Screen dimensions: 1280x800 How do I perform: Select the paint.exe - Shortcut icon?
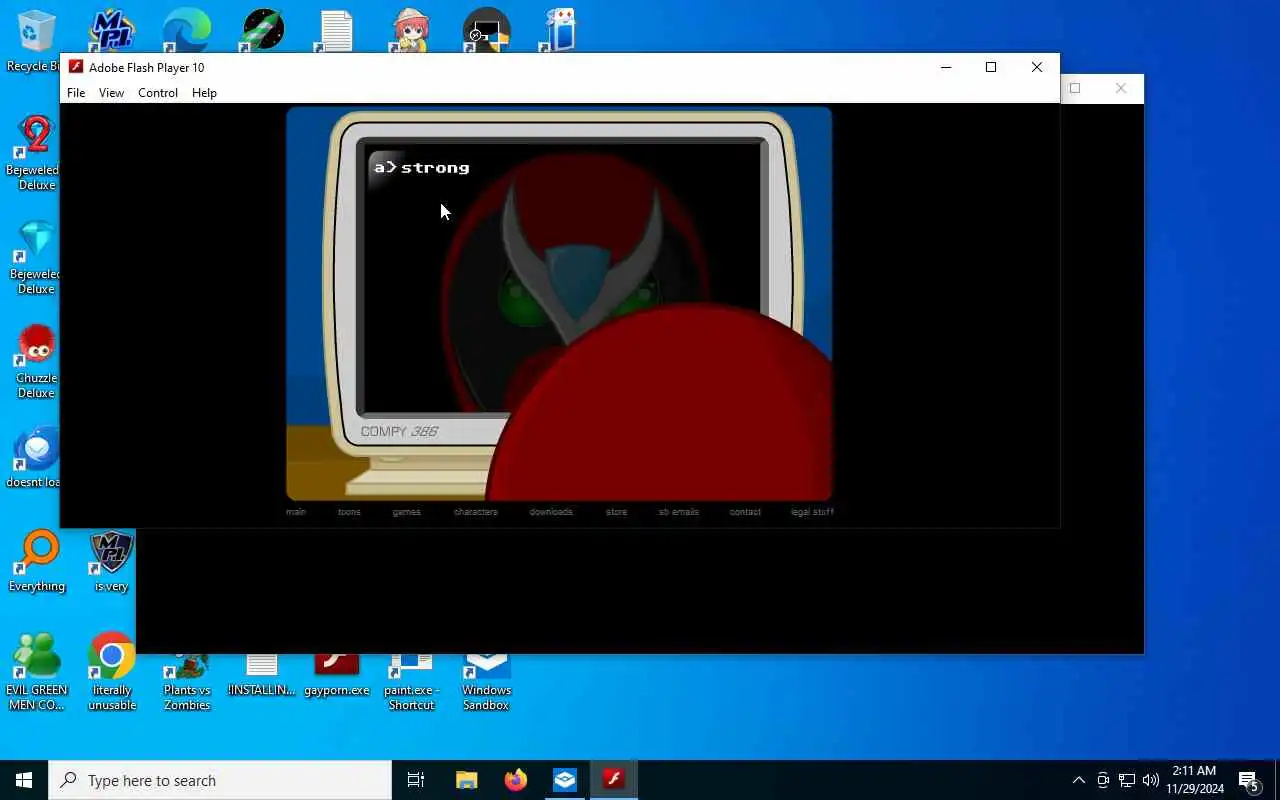tap(411, 681)
